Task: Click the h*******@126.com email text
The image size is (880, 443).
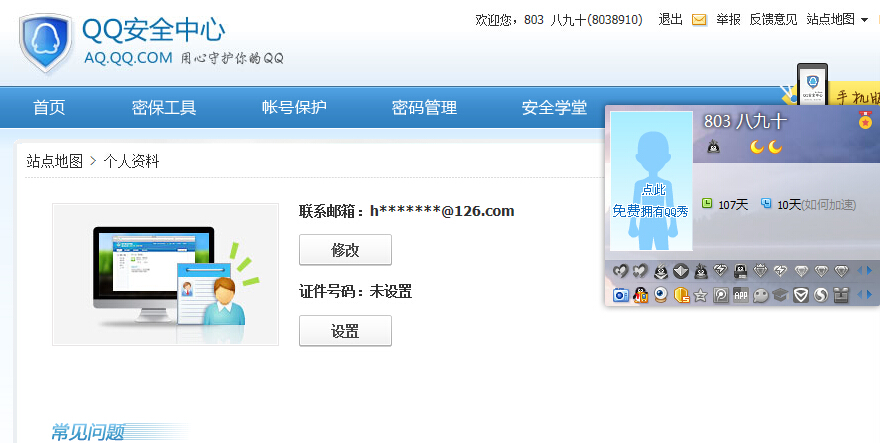Action: coord(442,211)
